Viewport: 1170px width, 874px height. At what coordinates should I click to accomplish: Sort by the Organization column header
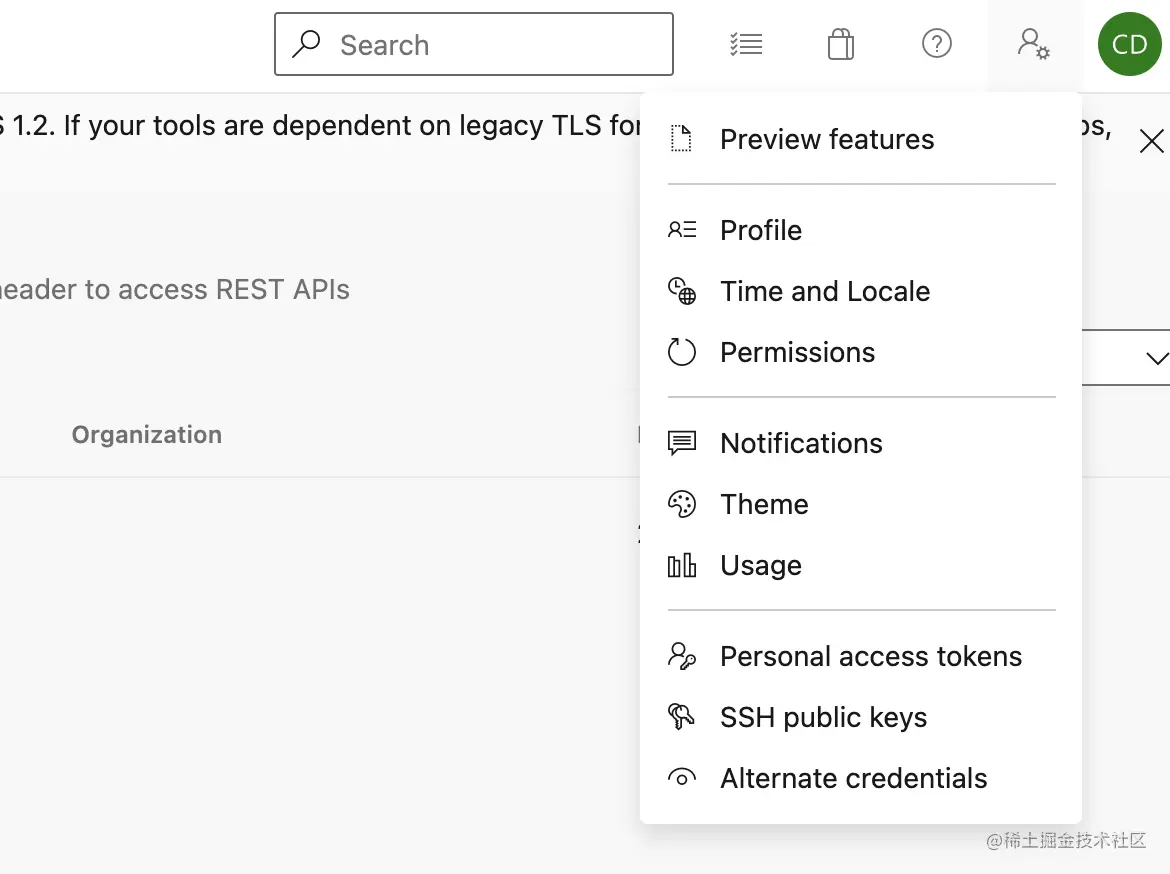coord(147,435)
